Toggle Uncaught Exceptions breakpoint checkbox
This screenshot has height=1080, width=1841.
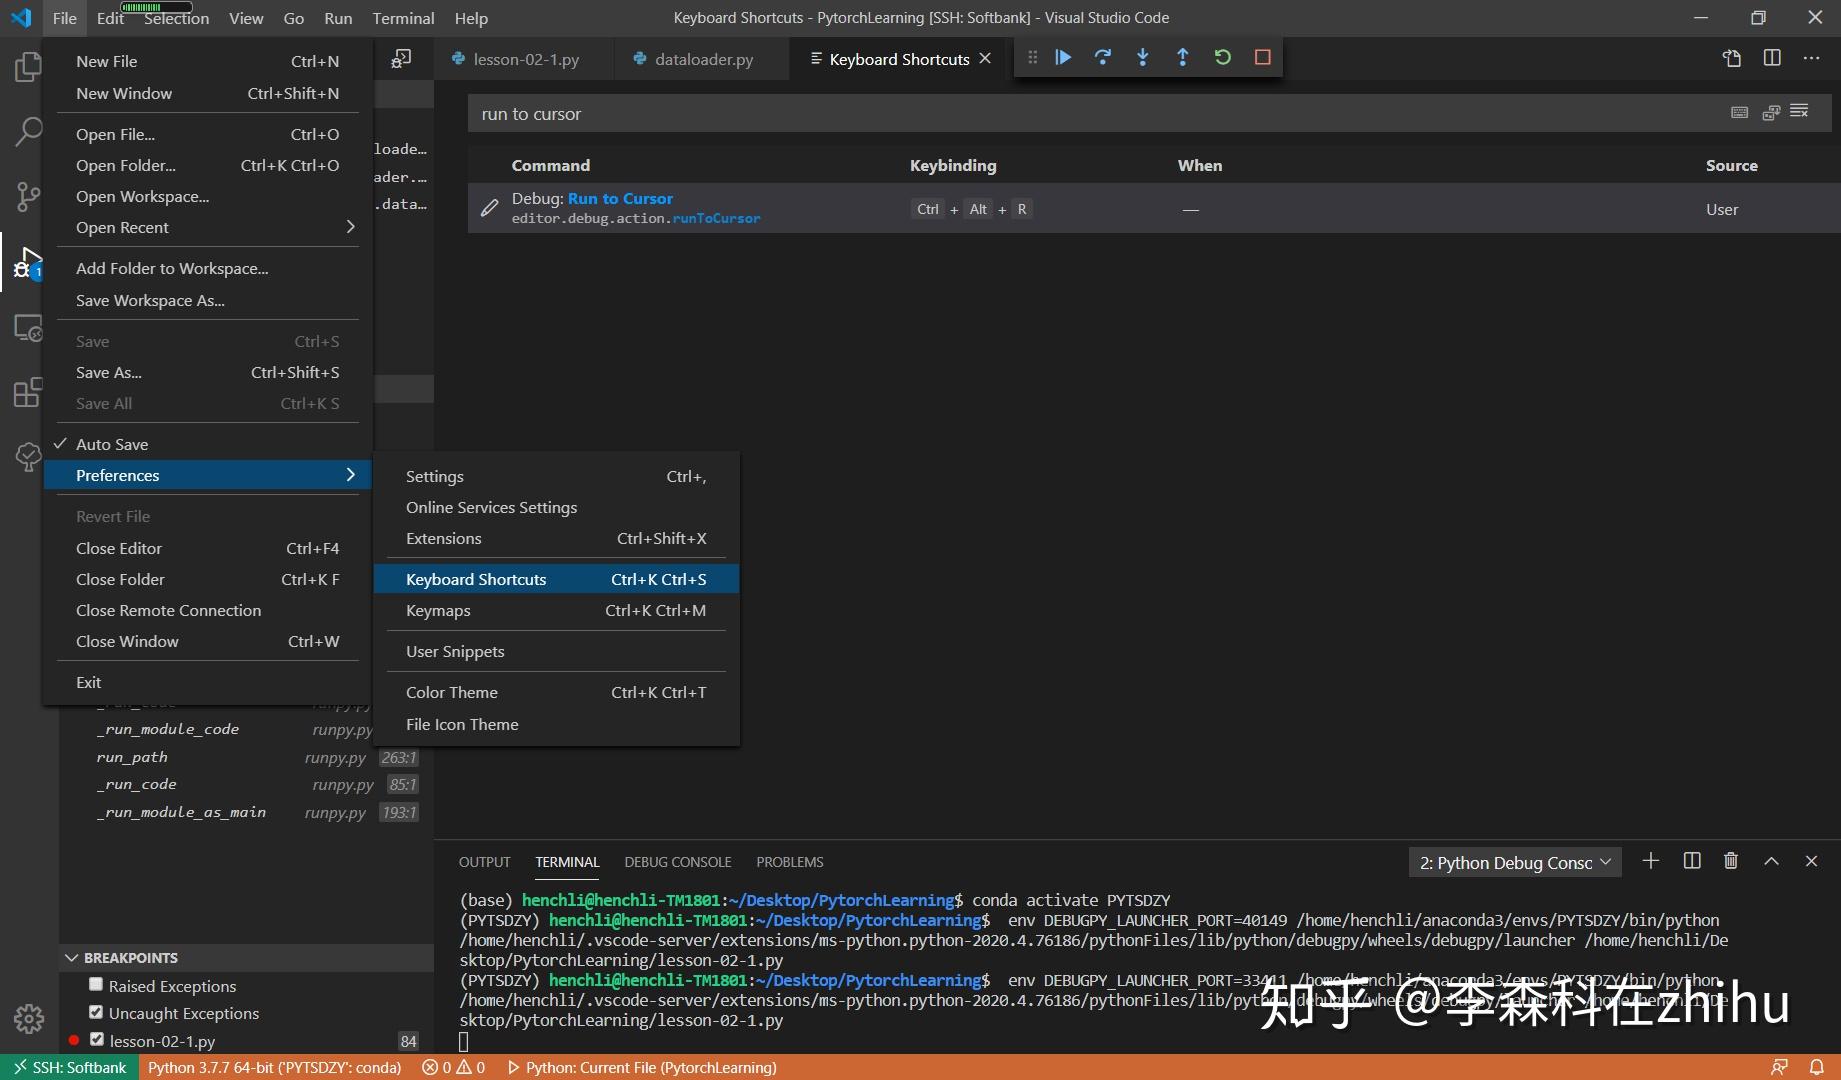(x=96, y=1012)
